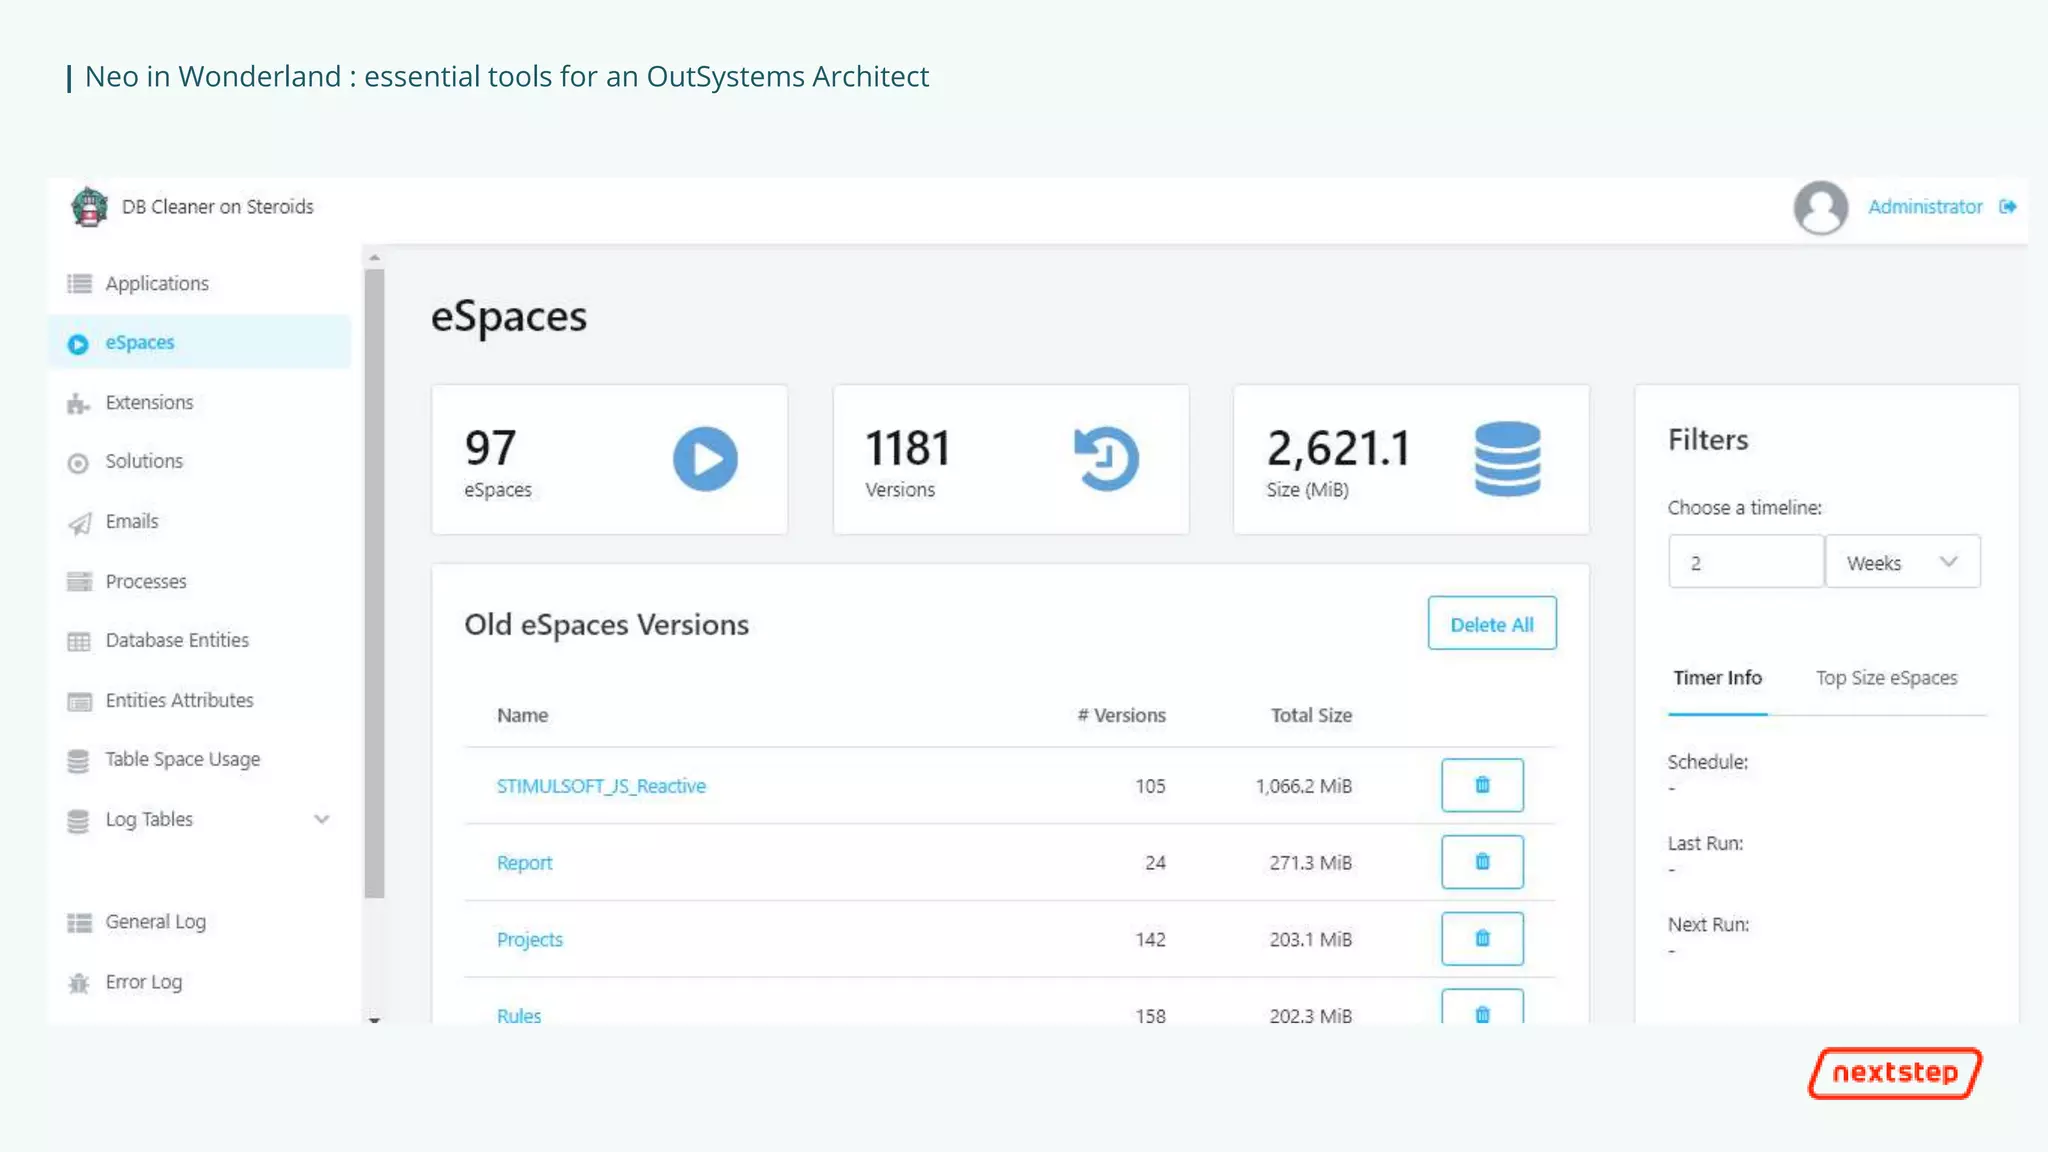Open the Weeks timeline unit dropdown

point(1902,562)
